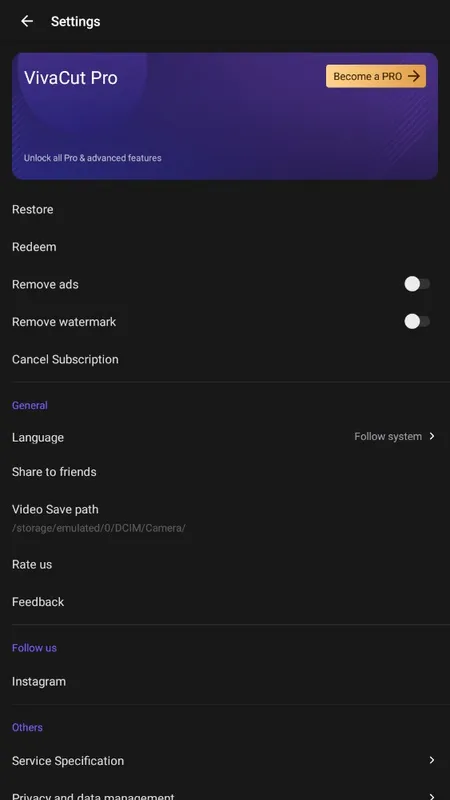Screen dimensions: 450x800
Task: Enable the Remove watermark switch
Action: coord(417,321)
